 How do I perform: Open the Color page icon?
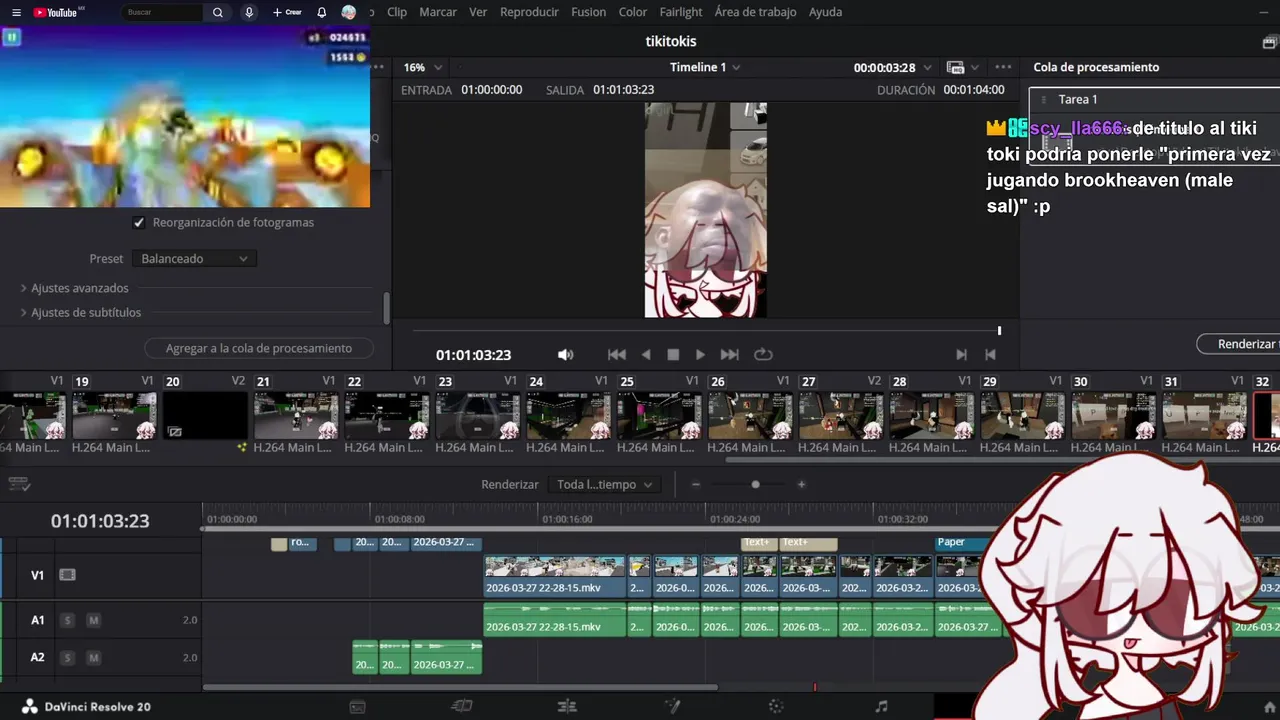pyautogui.click(x=776, y=706)
